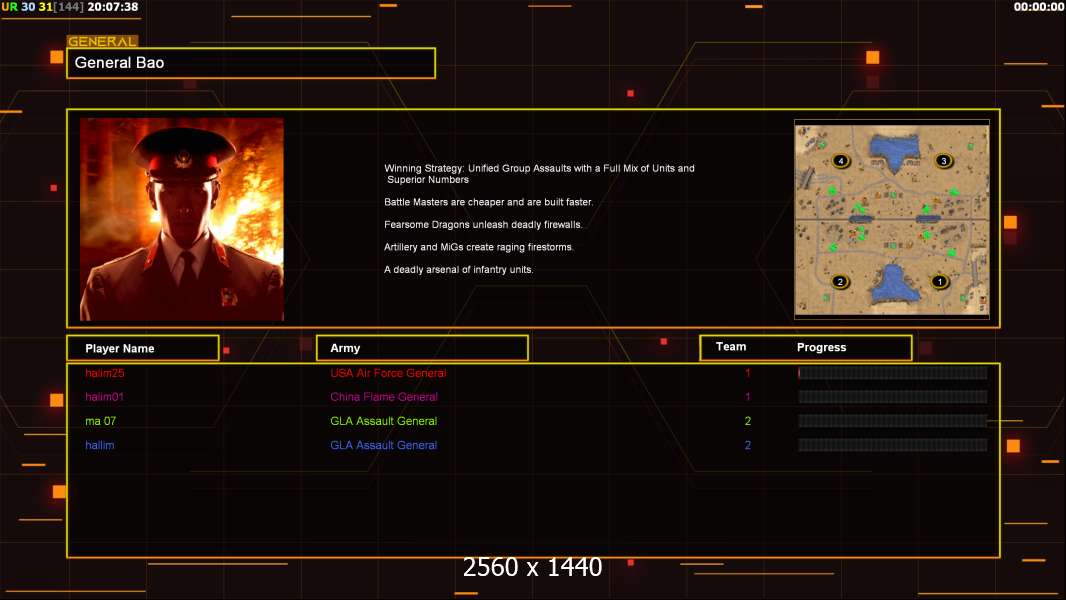Click the 20:07:38 clock readout
This screenshot has width=1066, height=600.
click(112, 7)
